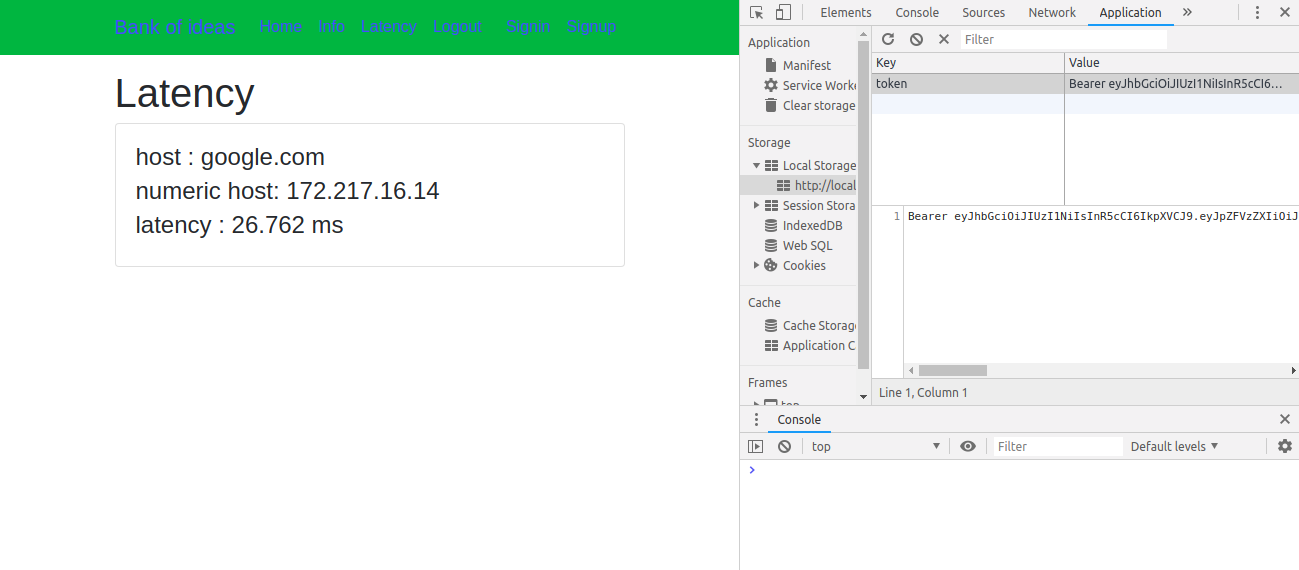Click the delete selected entry X icon
This screenshot has height=570, width=1299.
[x=944, y=39]
